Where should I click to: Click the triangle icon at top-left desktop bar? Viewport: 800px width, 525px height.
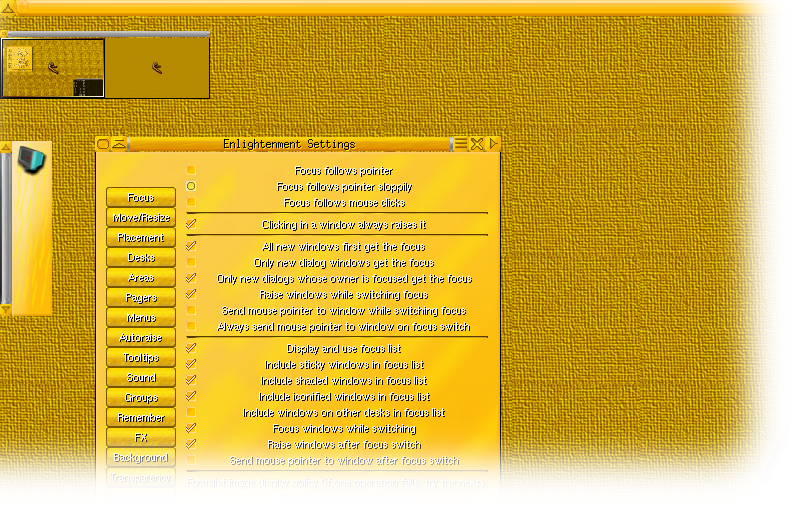coord(8,7)
